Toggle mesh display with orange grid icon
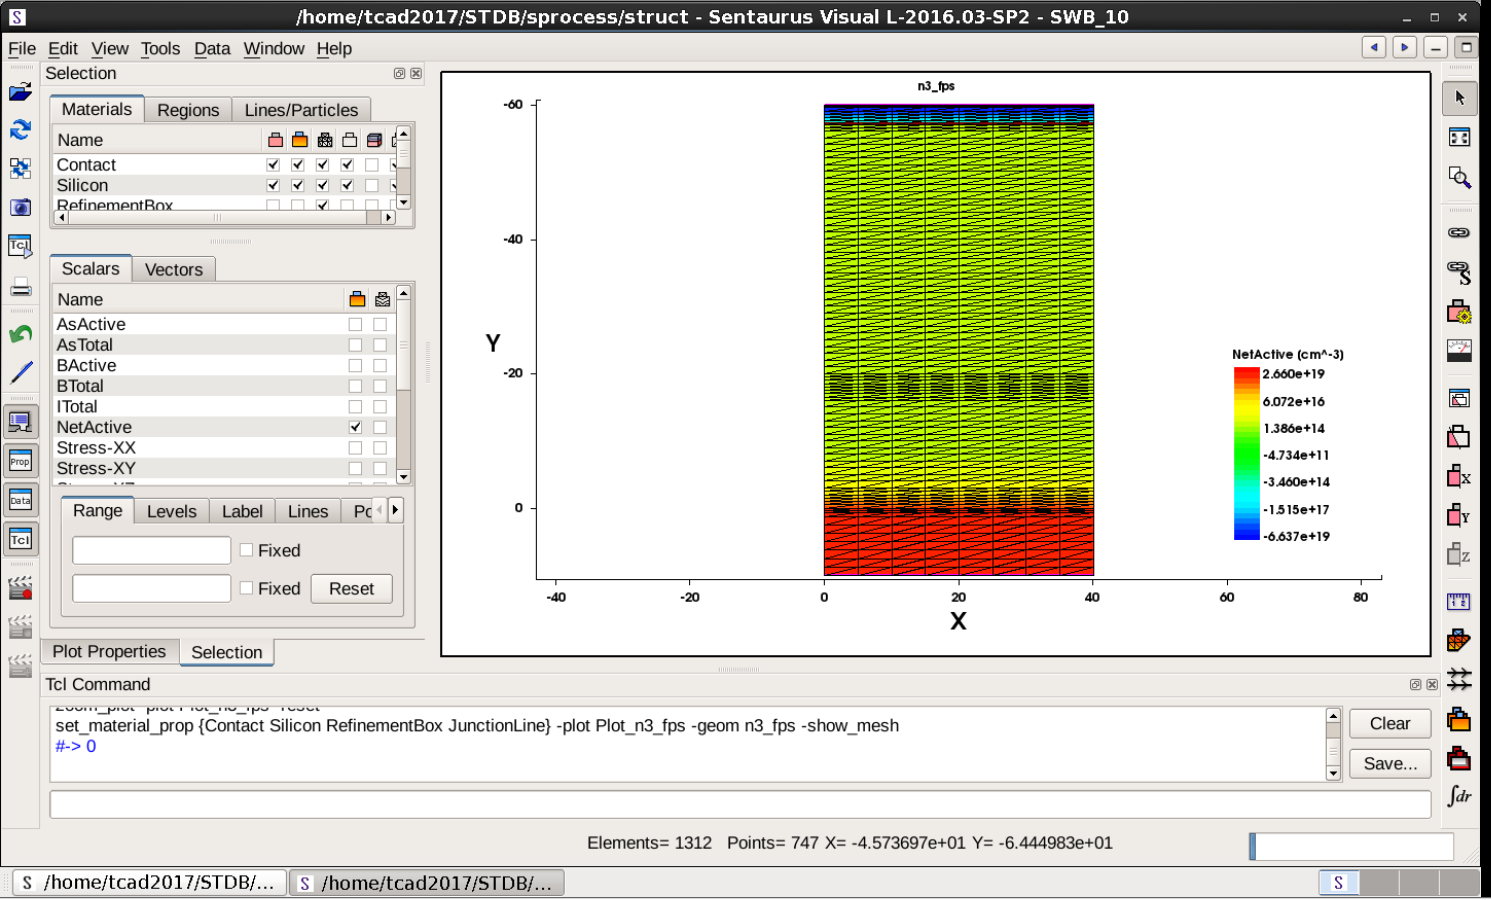 [1459, 640]
